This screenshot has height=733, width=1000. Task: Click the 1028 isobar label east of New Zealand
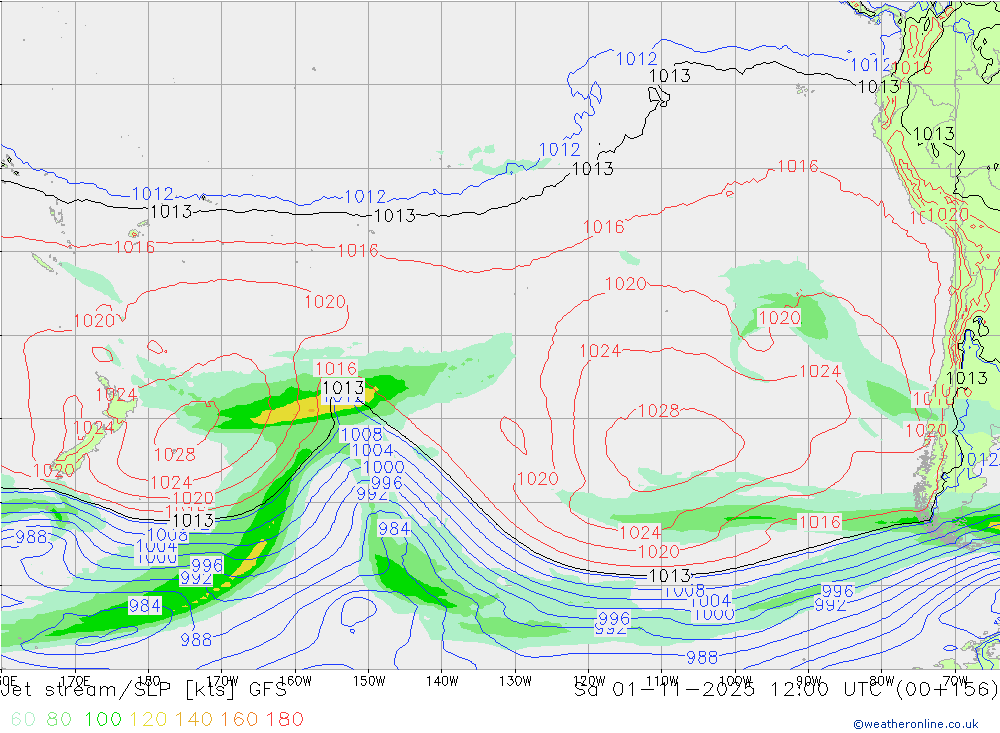(x=175, y=454)
